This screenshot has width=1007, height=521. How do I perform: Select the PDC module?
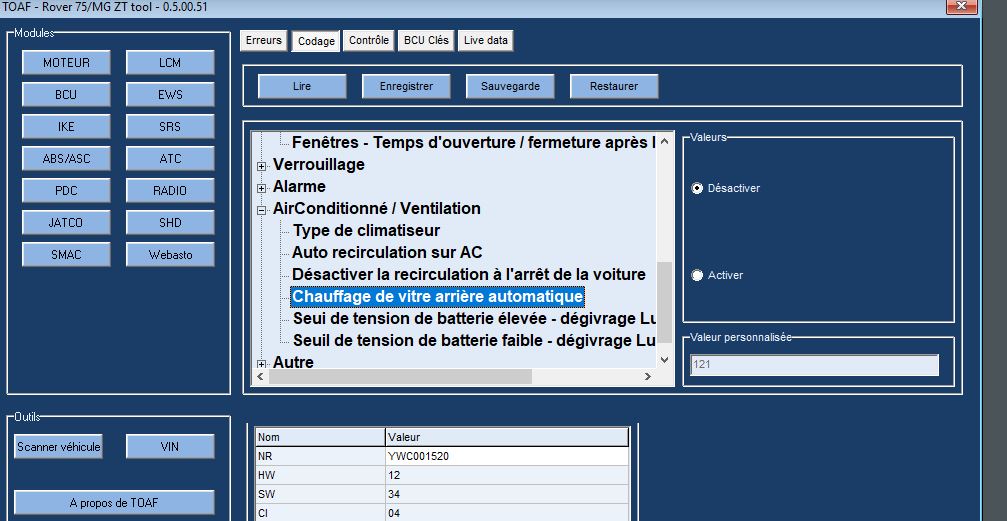coord(66,191)
